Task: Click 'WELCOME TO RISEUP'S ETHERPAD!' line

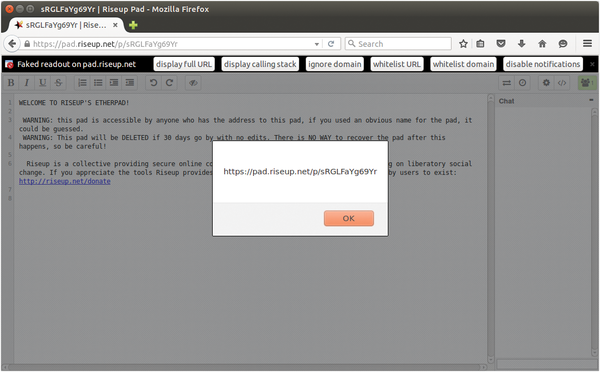Action: pos(74,103)
